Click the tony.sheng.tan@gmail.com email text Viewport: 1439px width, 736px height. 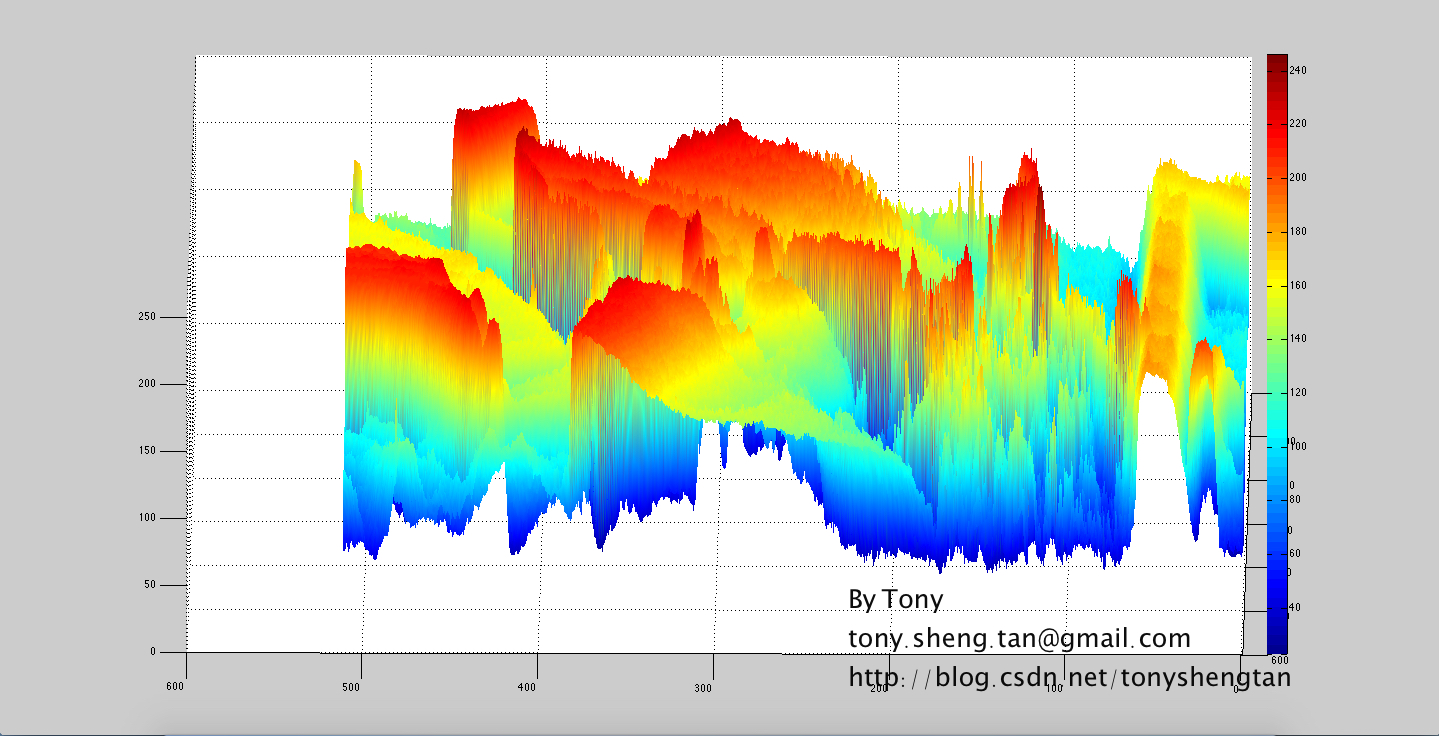pyautogui.click(x=1019, y=638)
